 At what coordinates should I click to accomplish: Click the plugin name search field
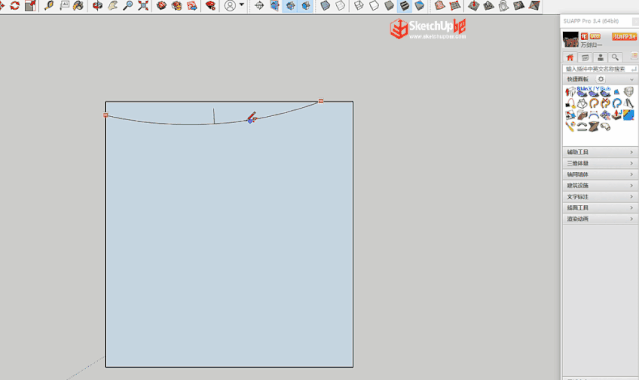(600, 68)
